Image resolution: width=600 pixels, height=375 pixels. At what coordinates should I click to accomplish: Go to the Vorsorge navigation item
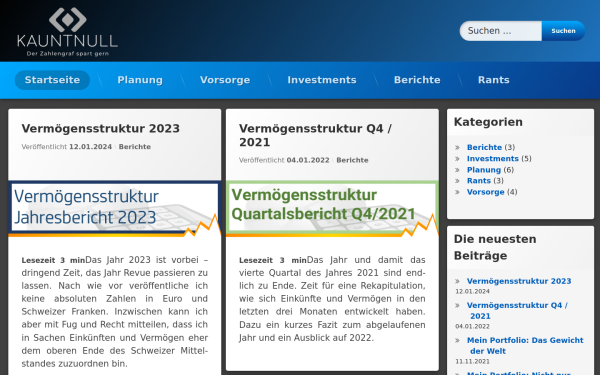[x=225, y=80]
